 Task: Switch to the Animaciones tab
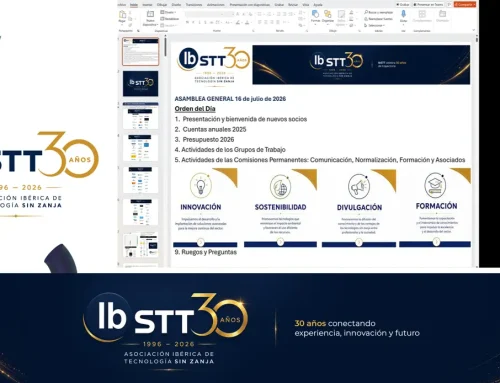[216, 5]
